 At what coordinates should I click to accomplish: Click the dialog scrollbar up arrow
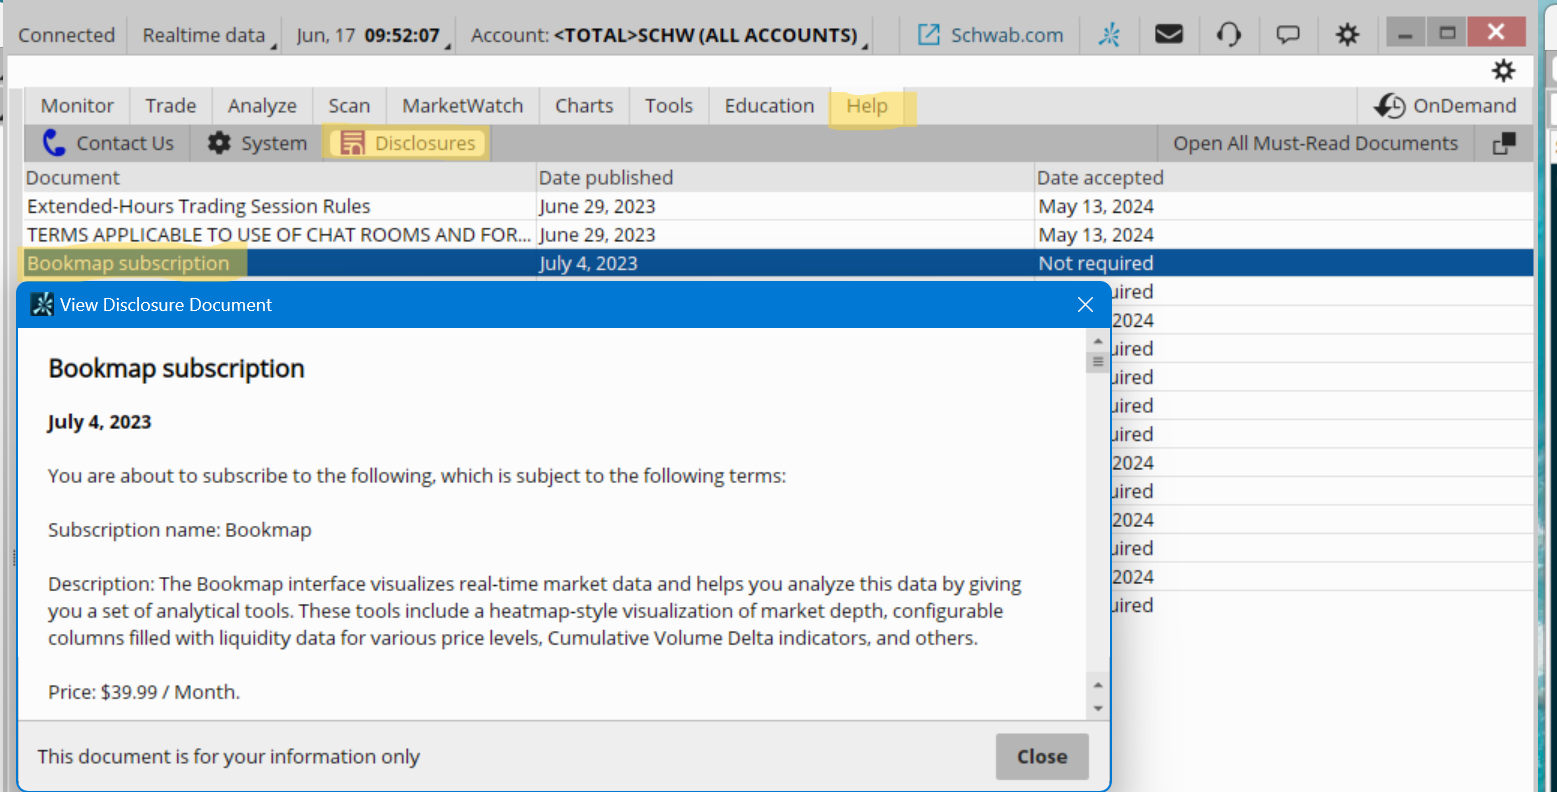click(1098, 341)
